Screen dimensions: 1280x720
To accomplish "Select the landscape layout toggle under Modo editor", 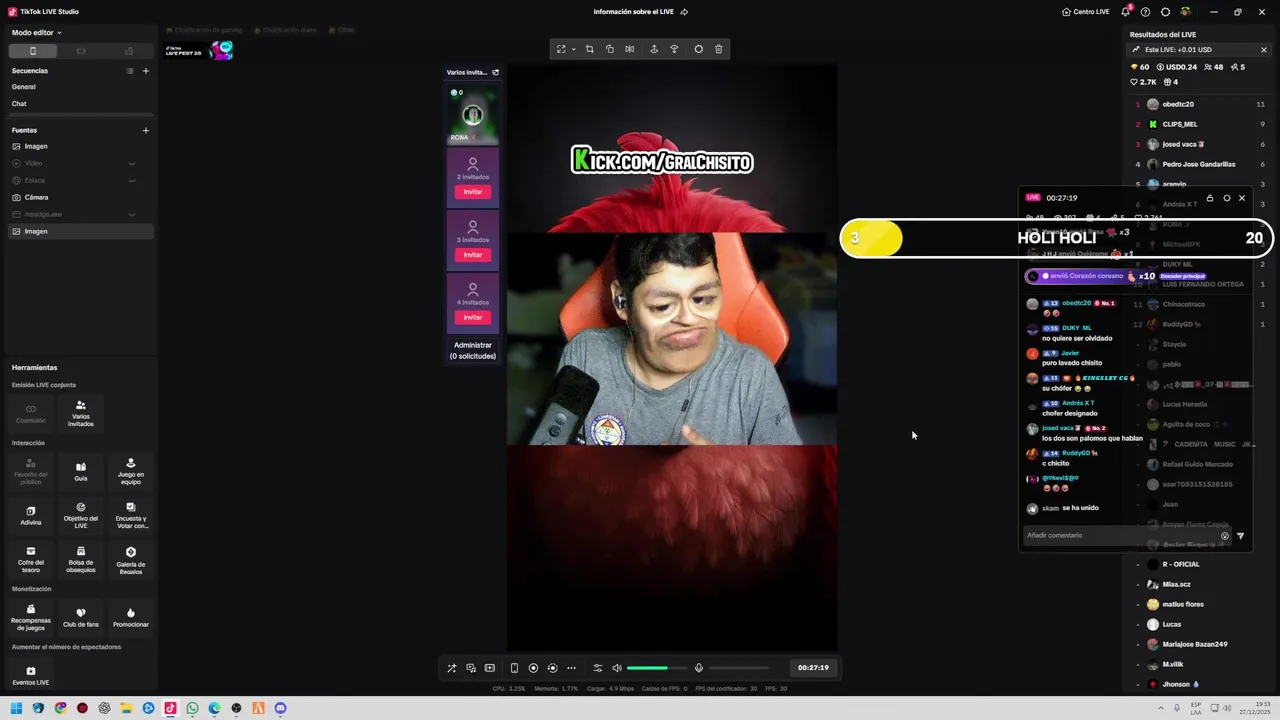I will tap(81, 51).
